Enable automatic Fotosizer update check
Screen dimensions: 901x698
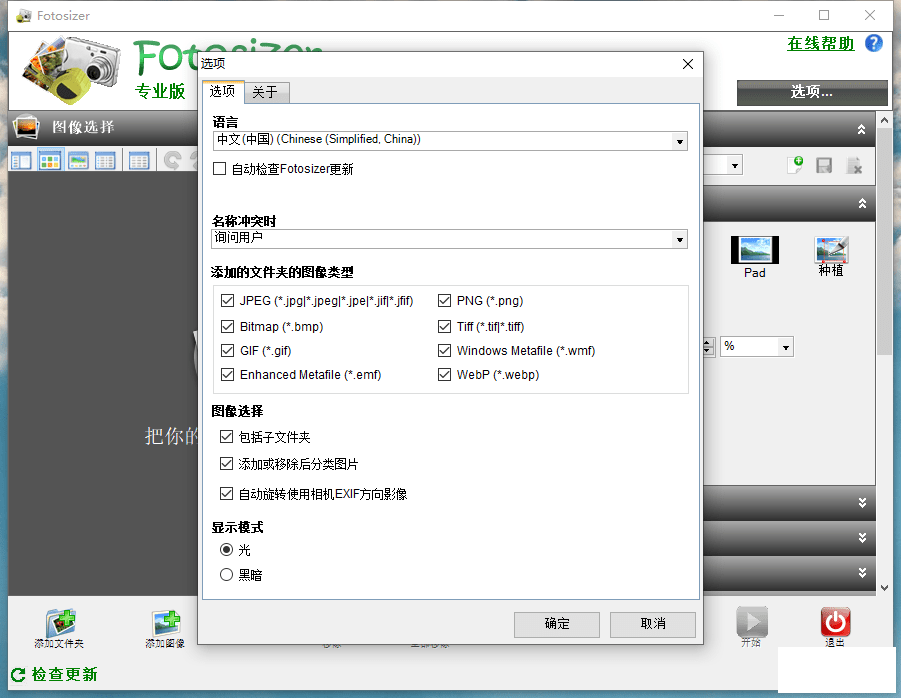click(x=220, y=168)
